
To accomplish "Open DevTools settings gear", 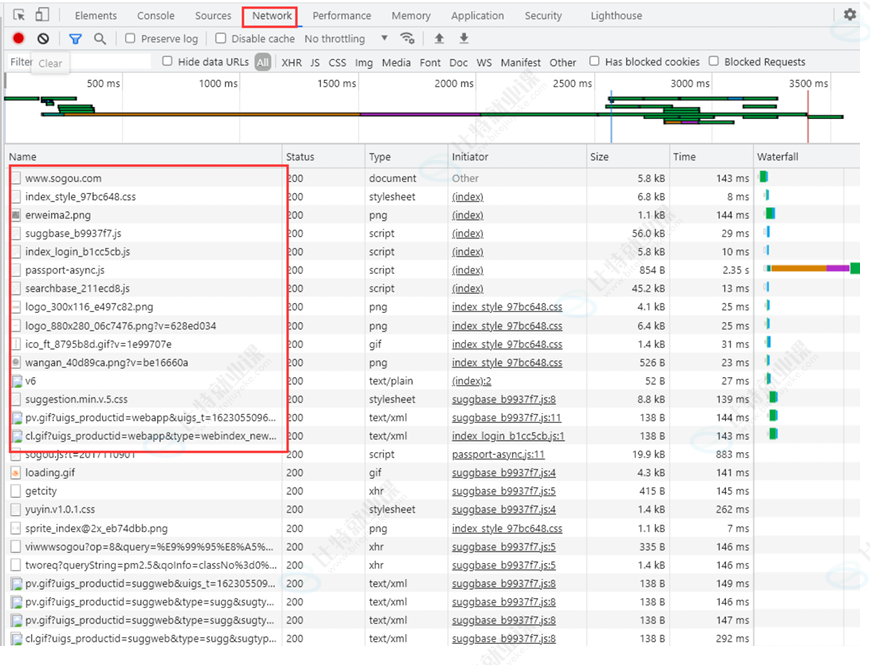I will click(849, 14).
